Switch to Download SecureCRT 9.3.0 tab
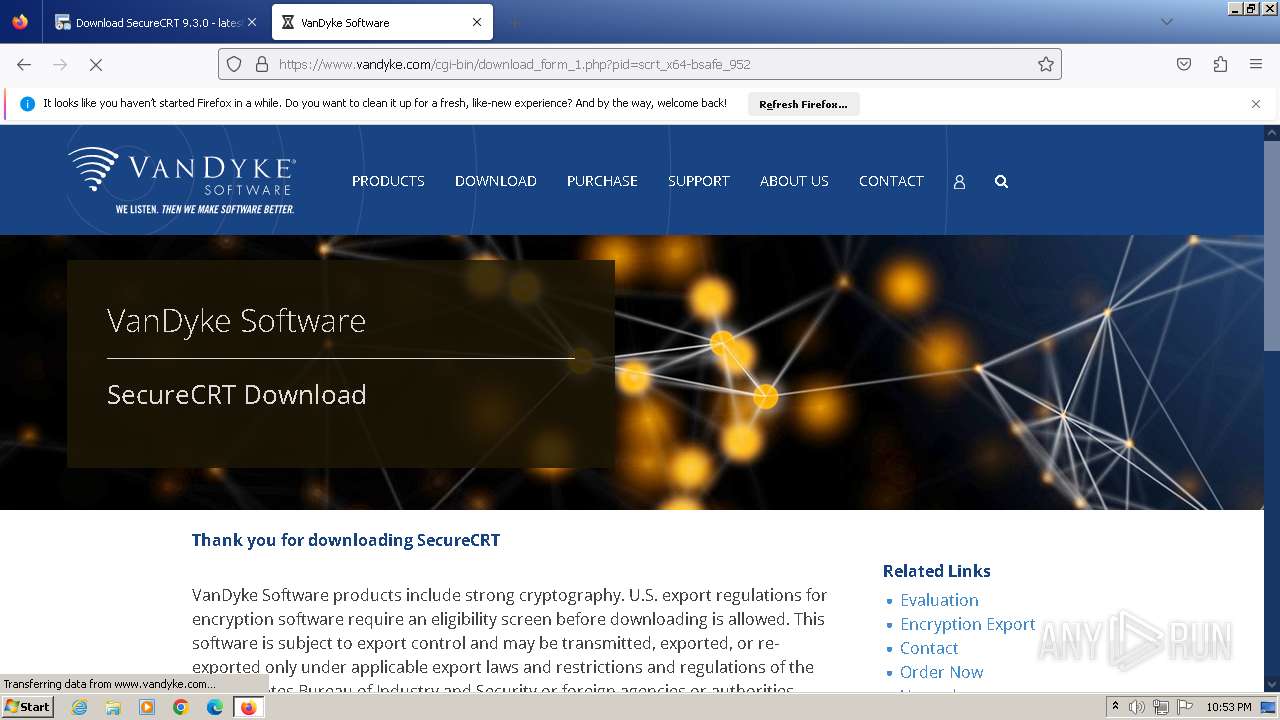 (155, 22)
